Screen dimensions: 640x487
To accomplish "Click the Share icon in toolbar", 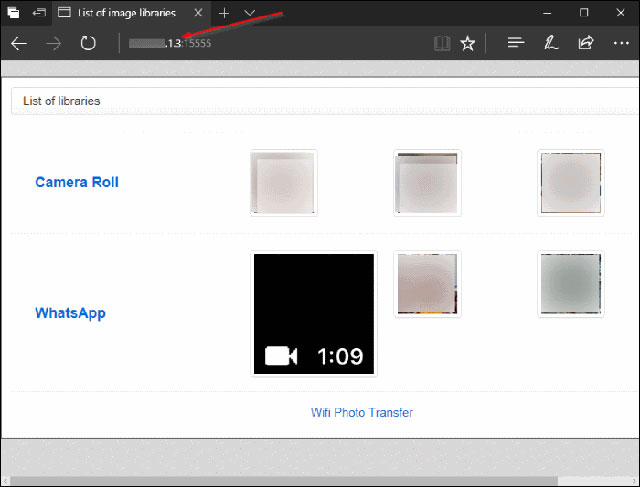I will 585,44.
